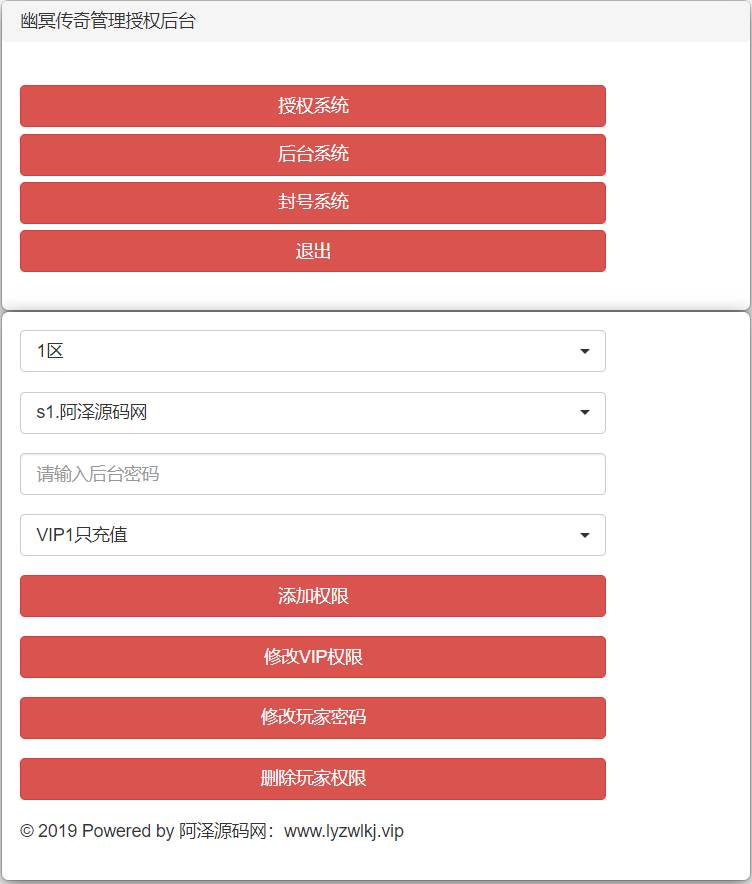Open the 1区 zone dropdown
The image size is (752, 884).
click(300, 351)
